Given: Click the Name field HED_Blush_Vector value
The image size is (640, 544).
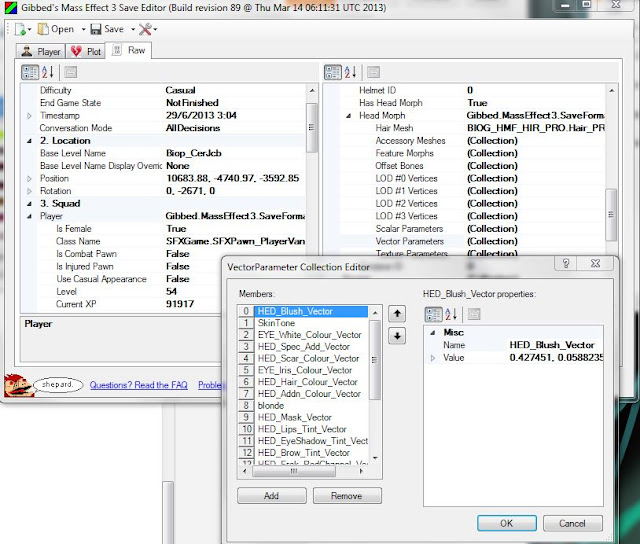Looking at the screenshot, I should tap(551, 345).
